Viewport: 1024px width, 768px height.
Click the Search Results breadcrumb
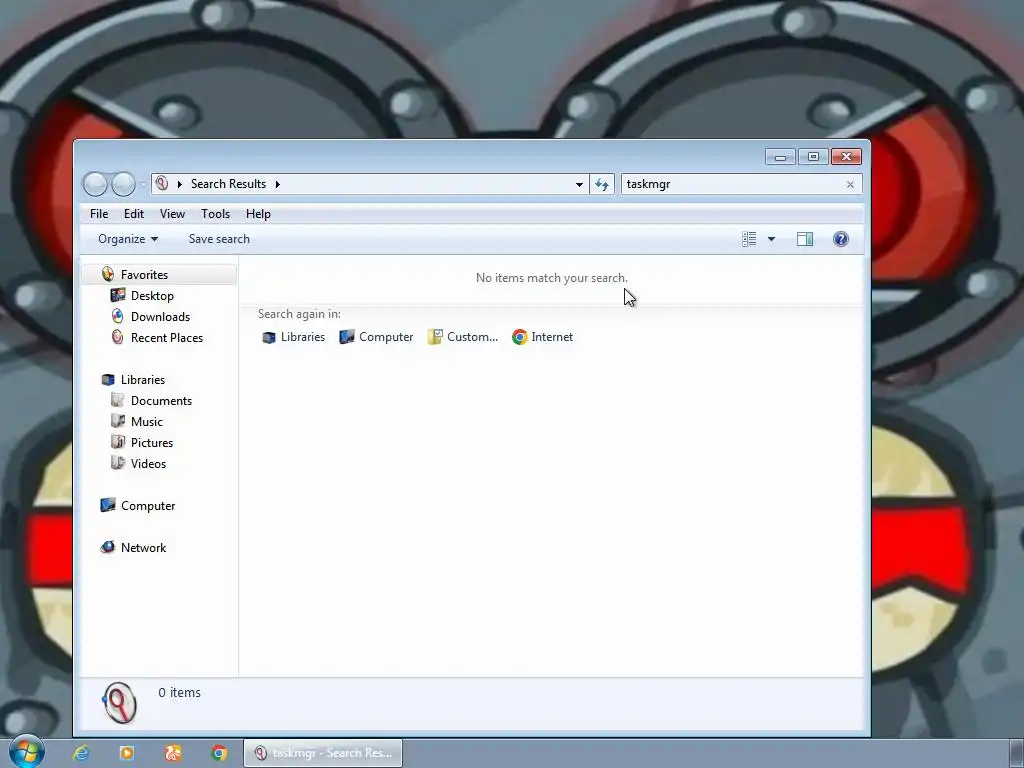[x=229, y=184]
